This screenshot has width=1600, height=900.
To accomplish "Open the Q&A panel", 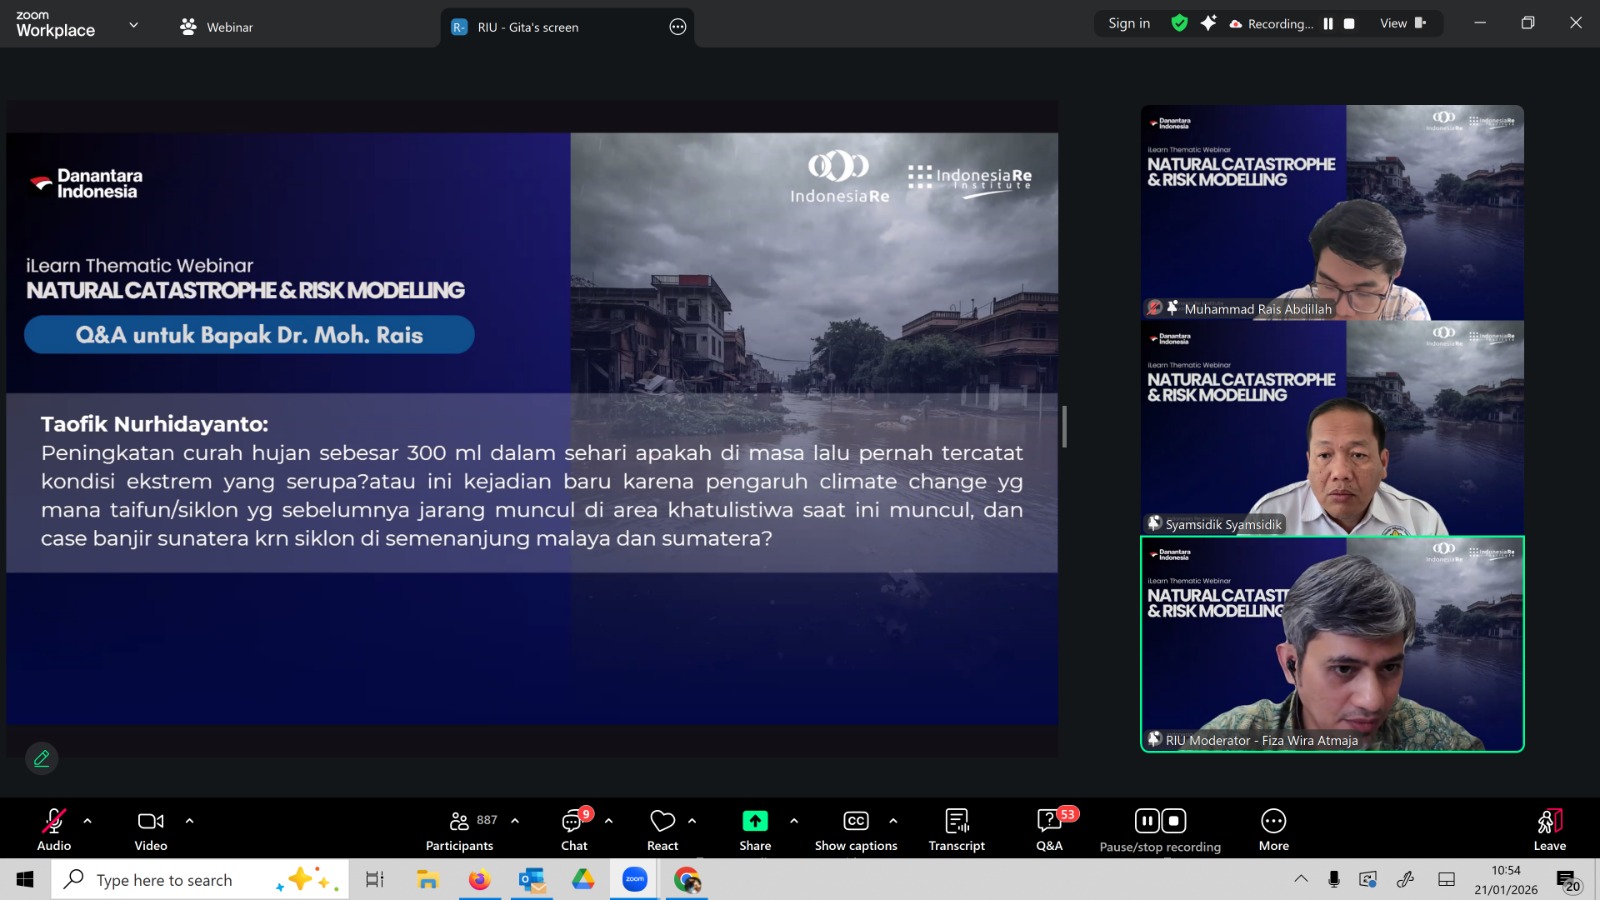I will coord(1049,830).
